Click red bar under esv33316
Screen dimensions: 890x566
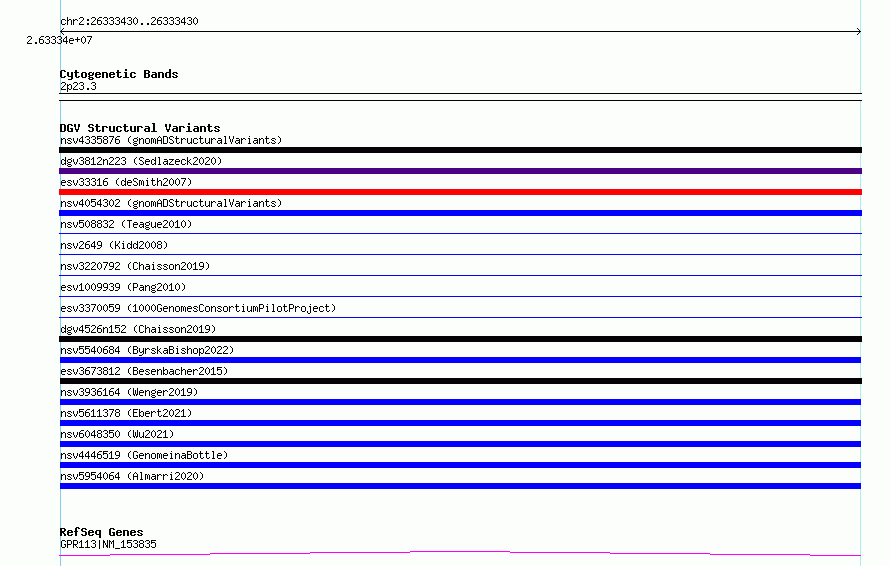pos(460,192)
